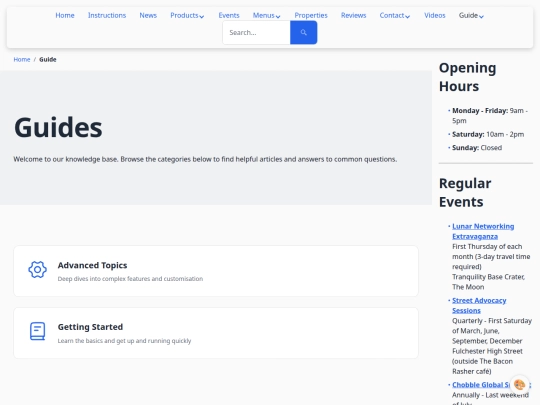Open the Getting Started category title
This screenshot has height=405, width=540.
90,327
